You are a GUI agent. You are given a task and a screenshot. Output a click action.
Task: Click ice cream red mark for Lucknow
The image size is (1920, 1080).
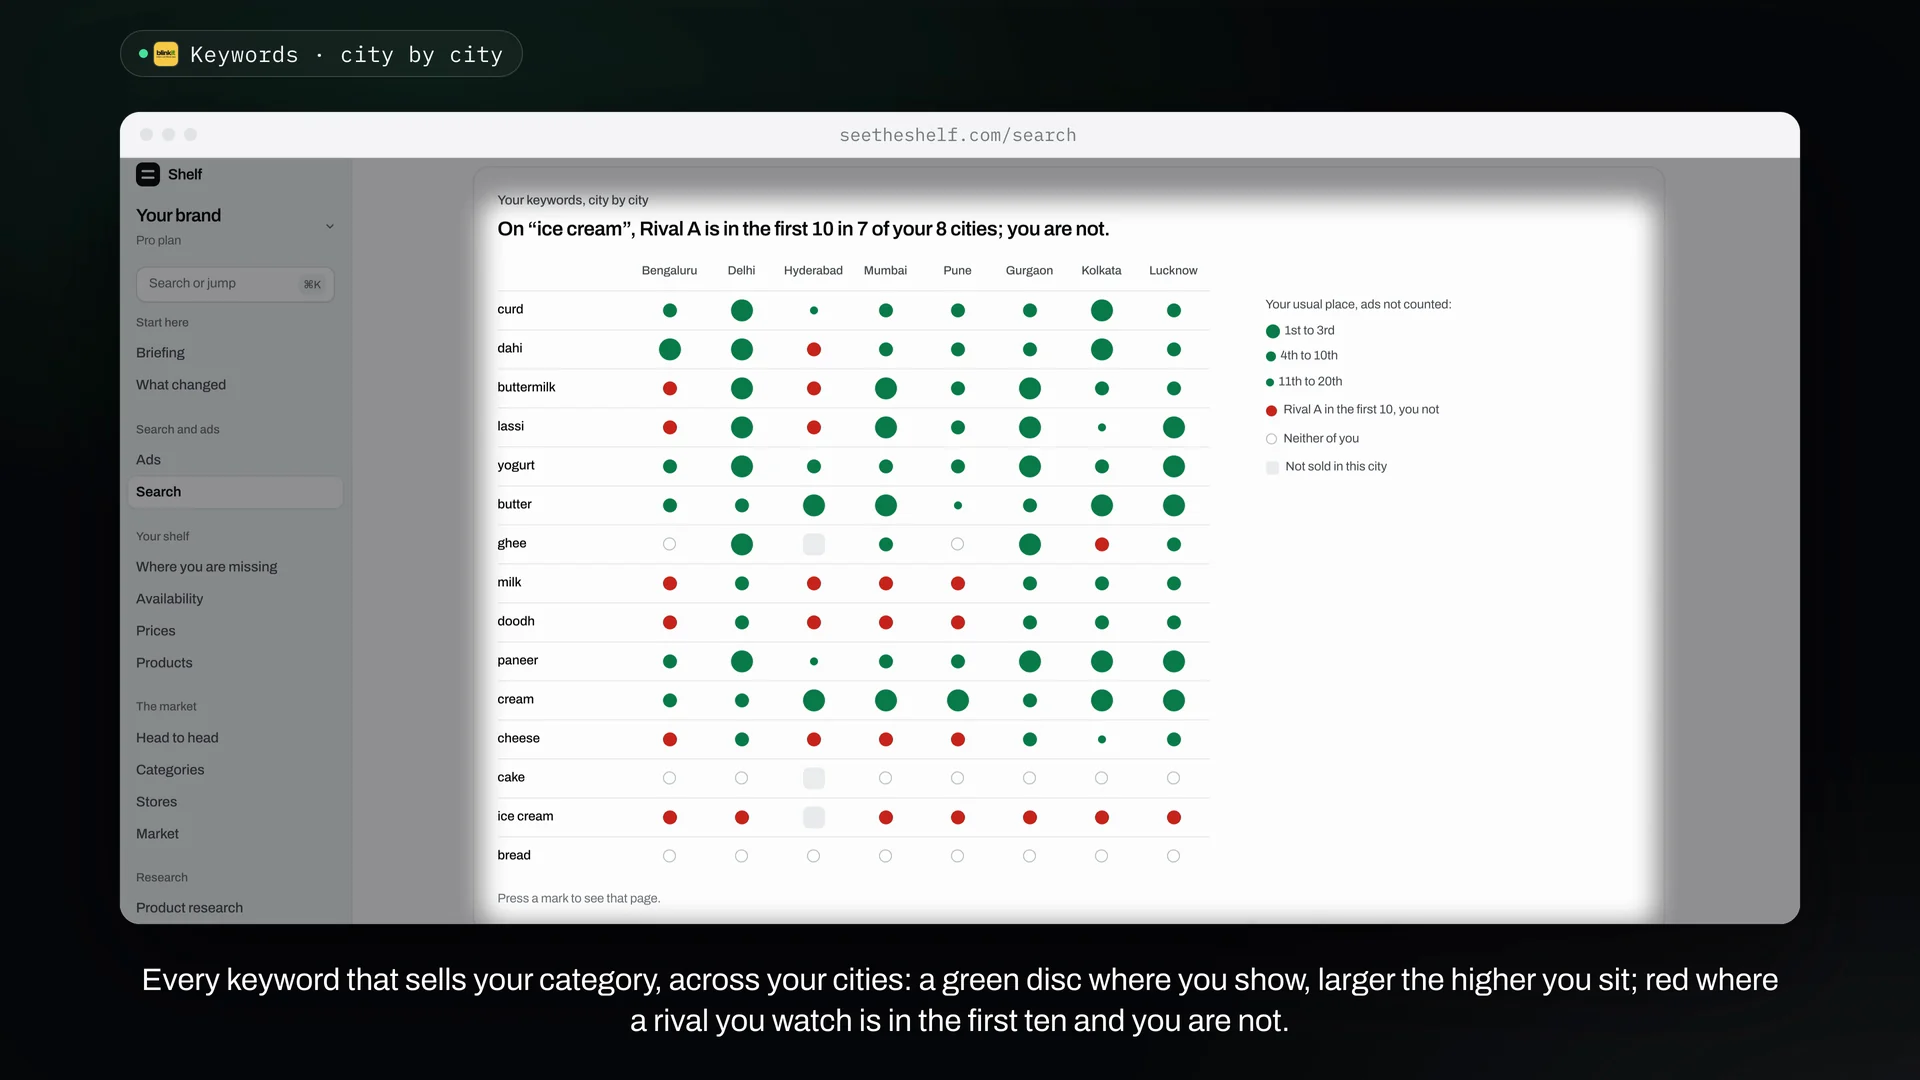(x=1174, y=817)
